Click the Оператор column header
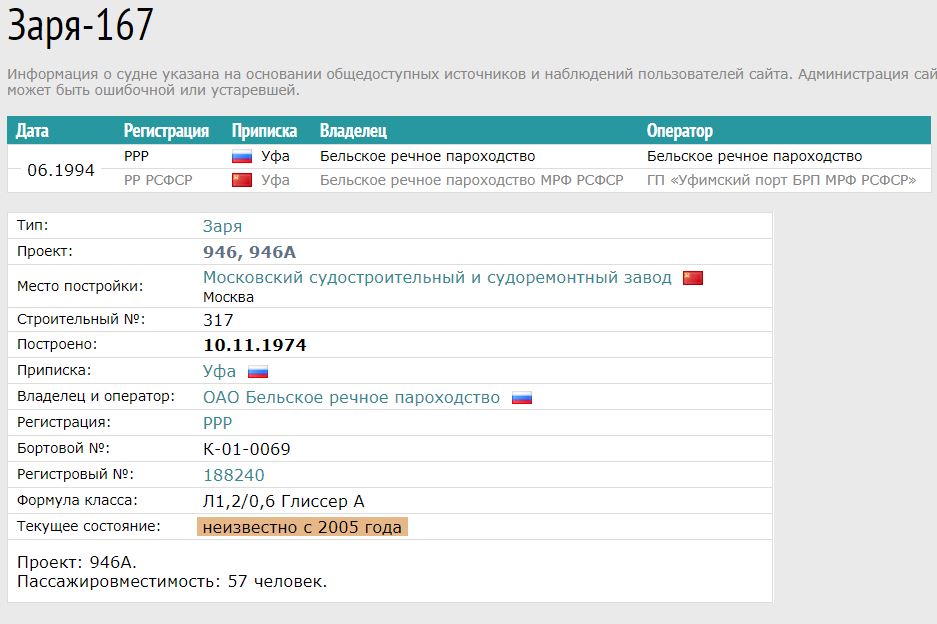The height and width of the screenshot is (624, 937). coord(679,131)
